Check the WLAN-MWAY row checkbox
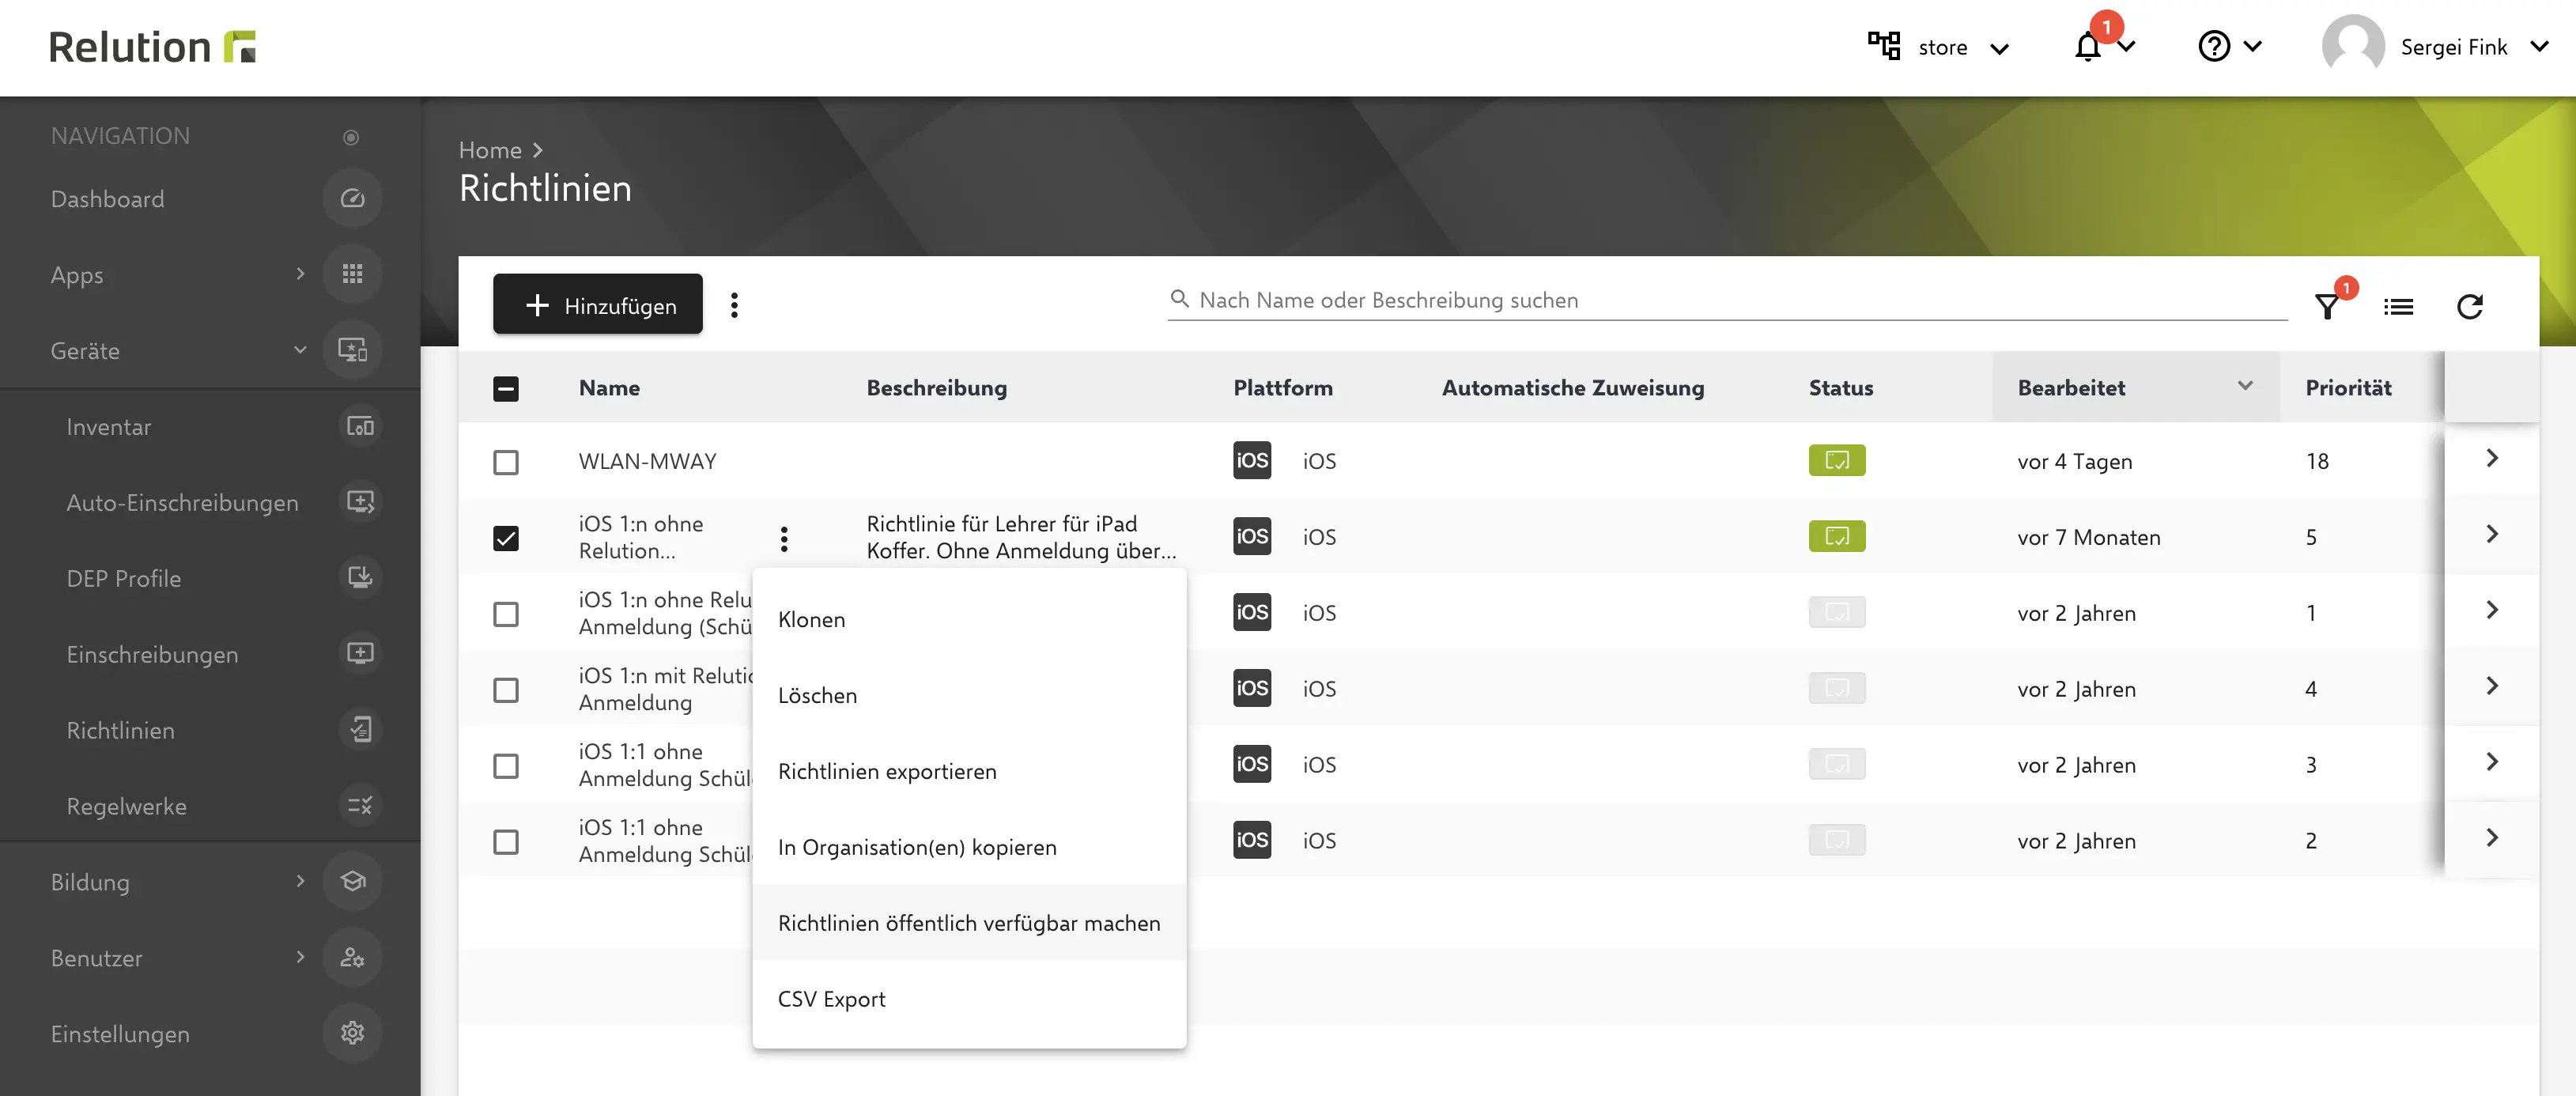 click(x=506, y=462)
